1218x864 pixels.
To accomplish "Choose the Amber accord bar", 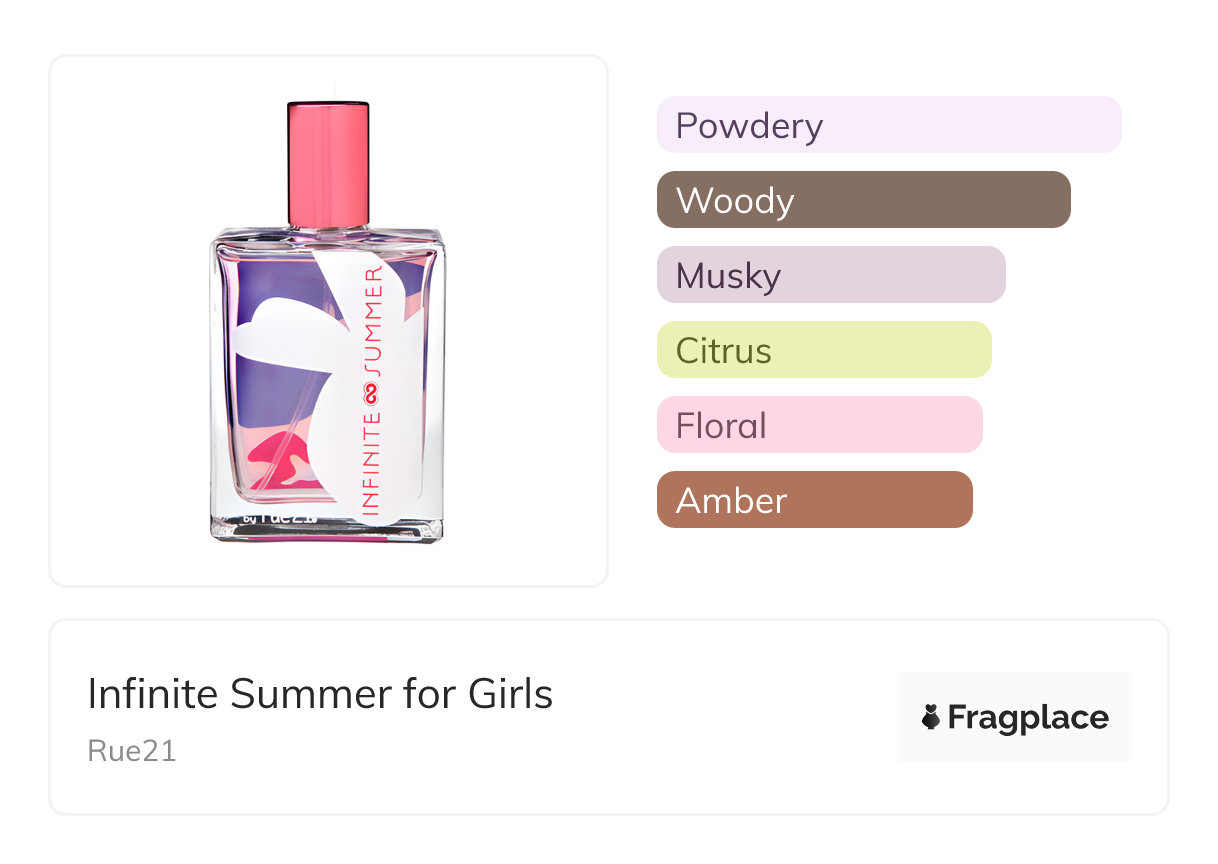I will click(814, 500).
